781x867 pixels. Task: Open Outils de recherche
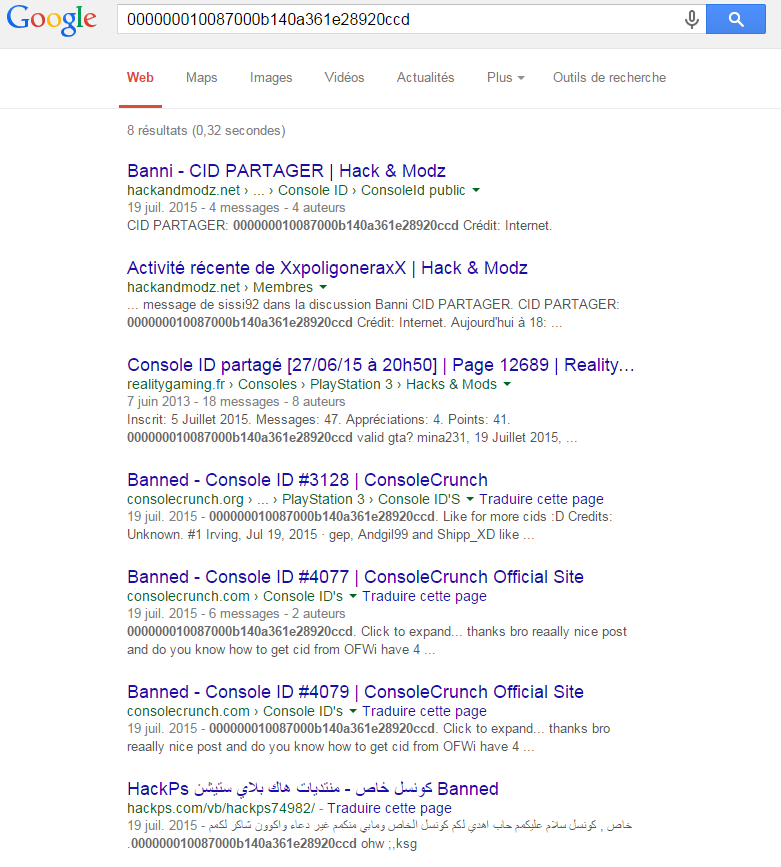609,77
